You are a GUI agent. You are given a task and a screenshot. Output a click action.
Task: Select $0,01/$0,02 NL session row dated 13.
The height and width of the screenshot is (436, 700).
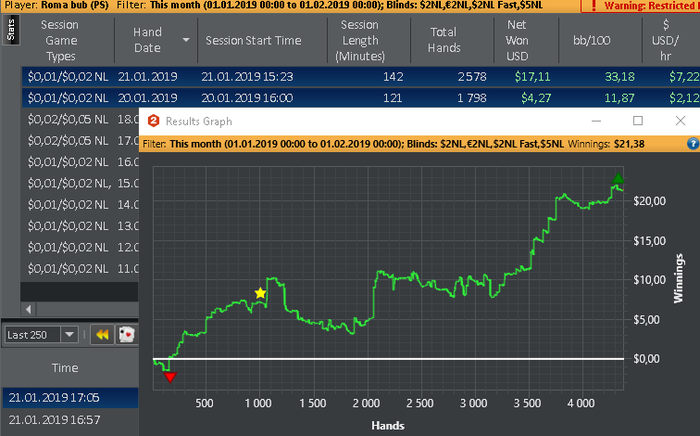point(80,226)
